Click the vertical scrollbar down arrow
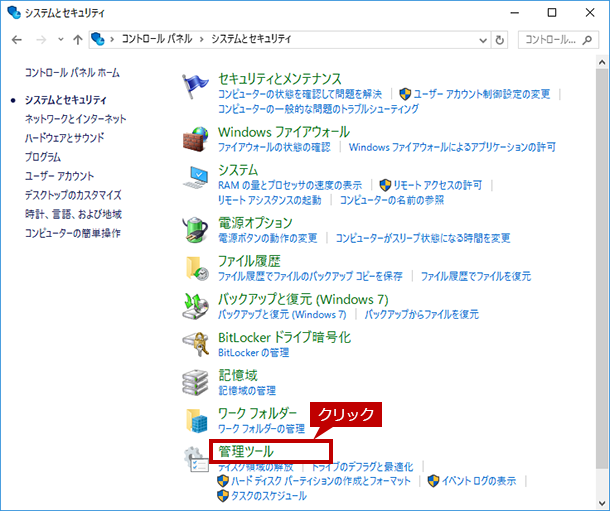The height and width of the screenshot is (511, 610). coord(602,504)
